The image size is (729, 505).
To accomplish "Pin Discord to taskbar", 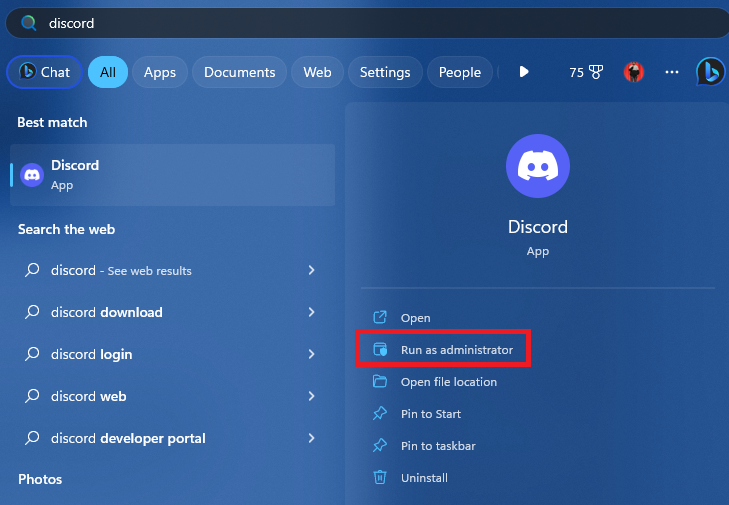I will [437, 446].
